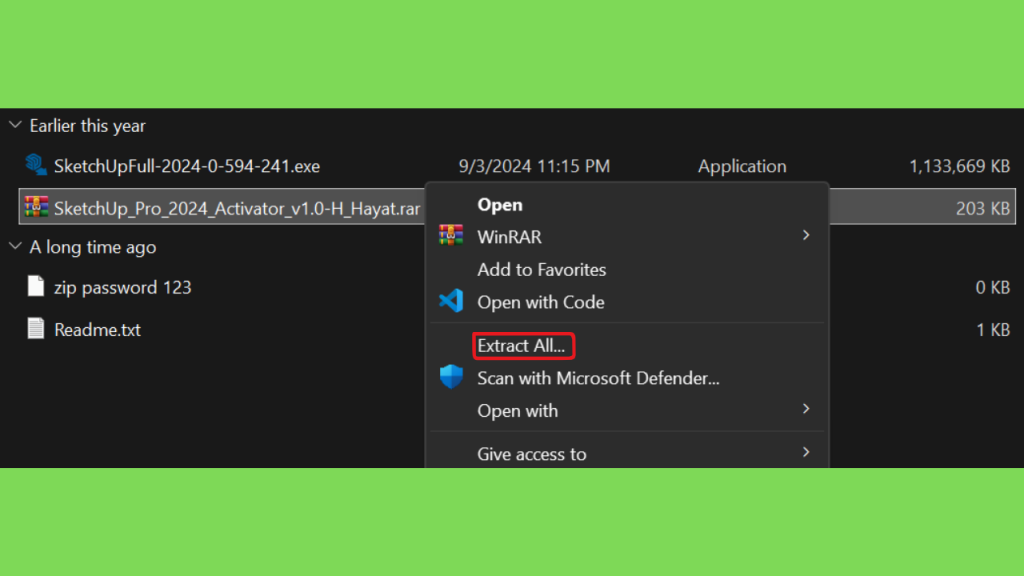Expand the WinRAR submenu arrow

tap(806, 235)
